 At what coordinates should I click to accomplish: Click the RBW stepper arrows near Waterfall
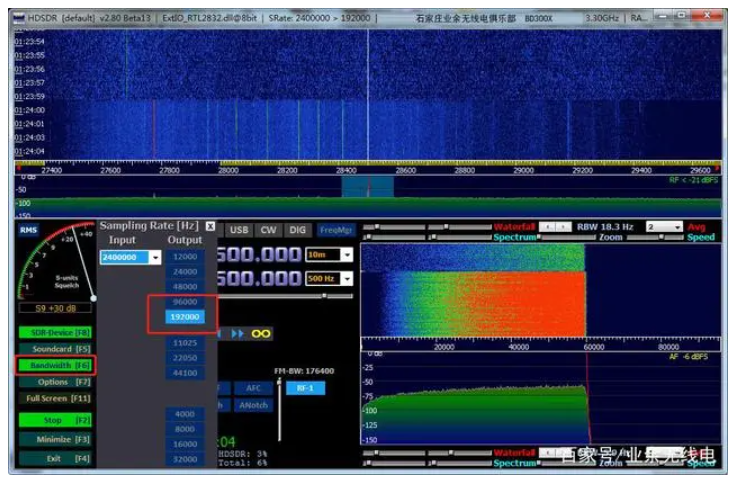tap(555, 227)
